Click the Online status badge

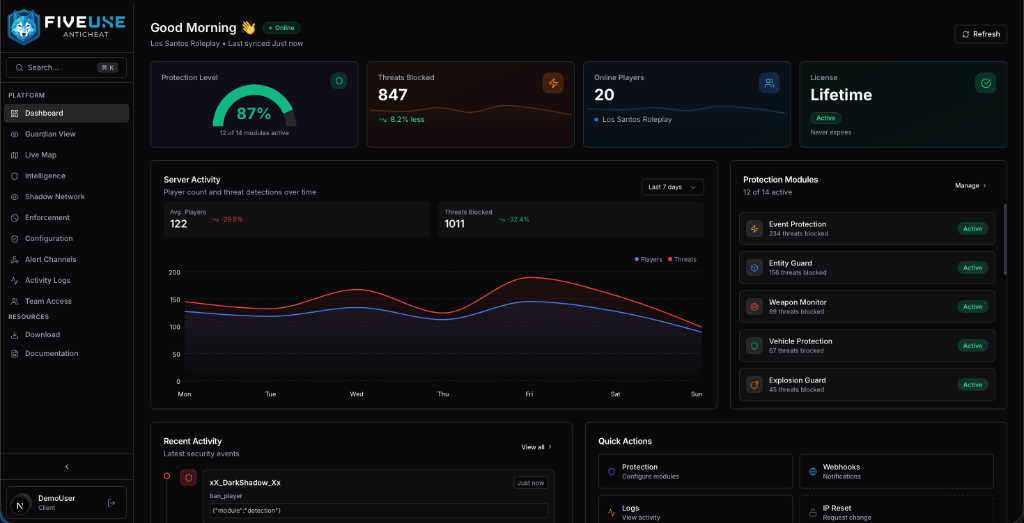tap(281, 28)
